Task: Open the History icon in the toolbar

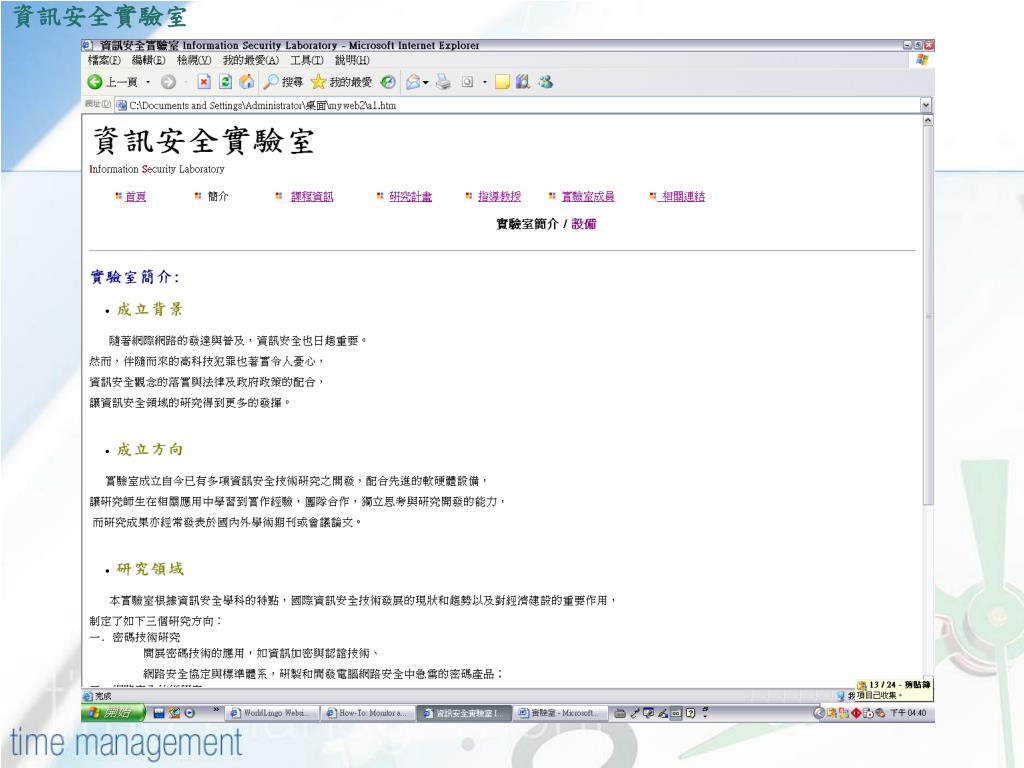Action: [388, 82]
